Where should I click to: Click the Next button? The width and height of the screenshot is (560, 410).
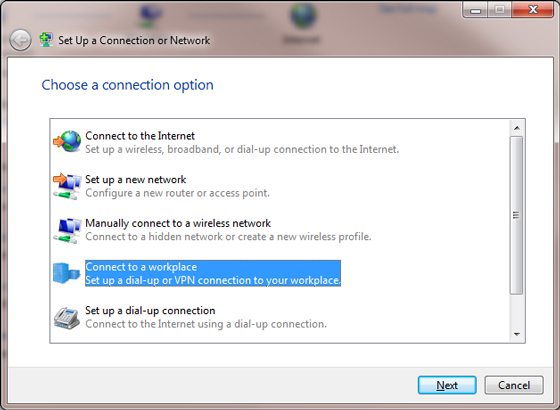coord(447,385)
